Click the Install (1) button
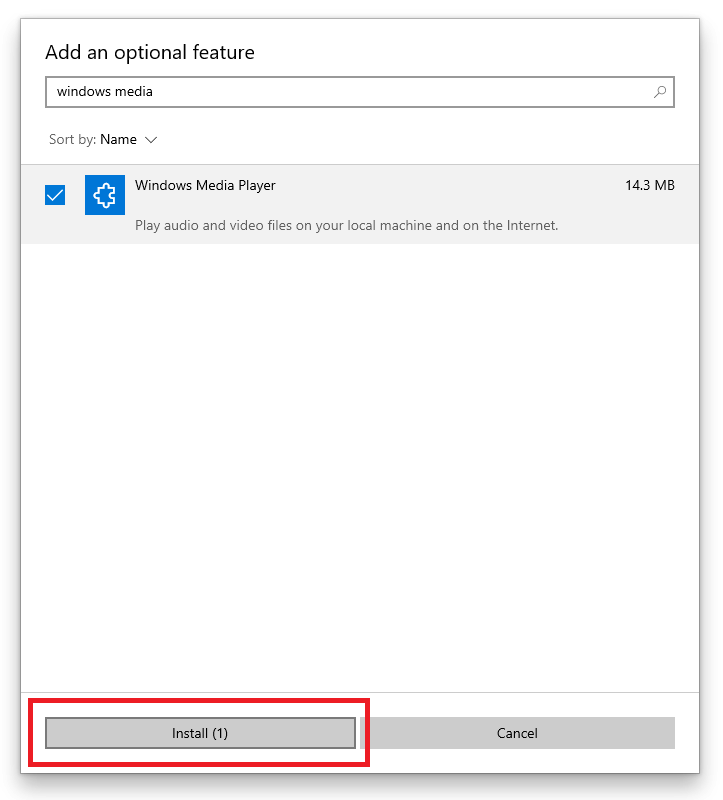This screenshot has height=800, width=723. tap(200, 733)
